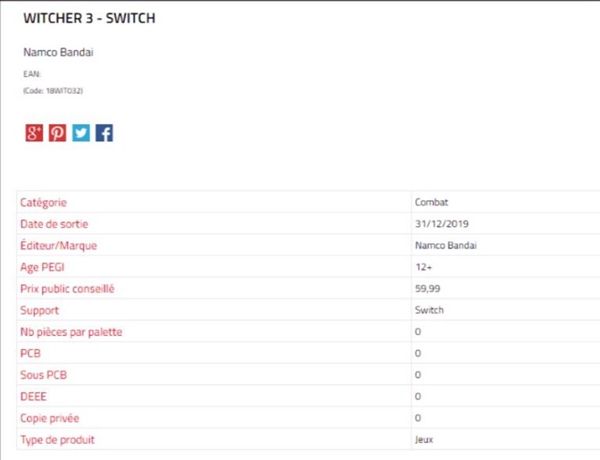The height and width of the screenshot is (460, 600).
Task: Share the product on Google Plus
Action: pos(34,133)
